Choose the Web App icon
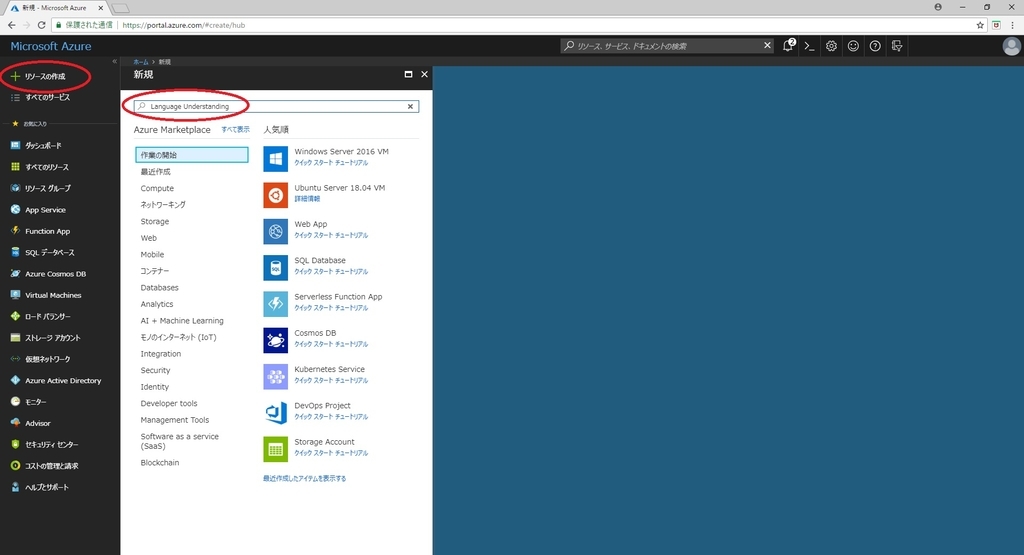Screen dimensions: 1024x555 pyautogui.click(x=276, y=231)
